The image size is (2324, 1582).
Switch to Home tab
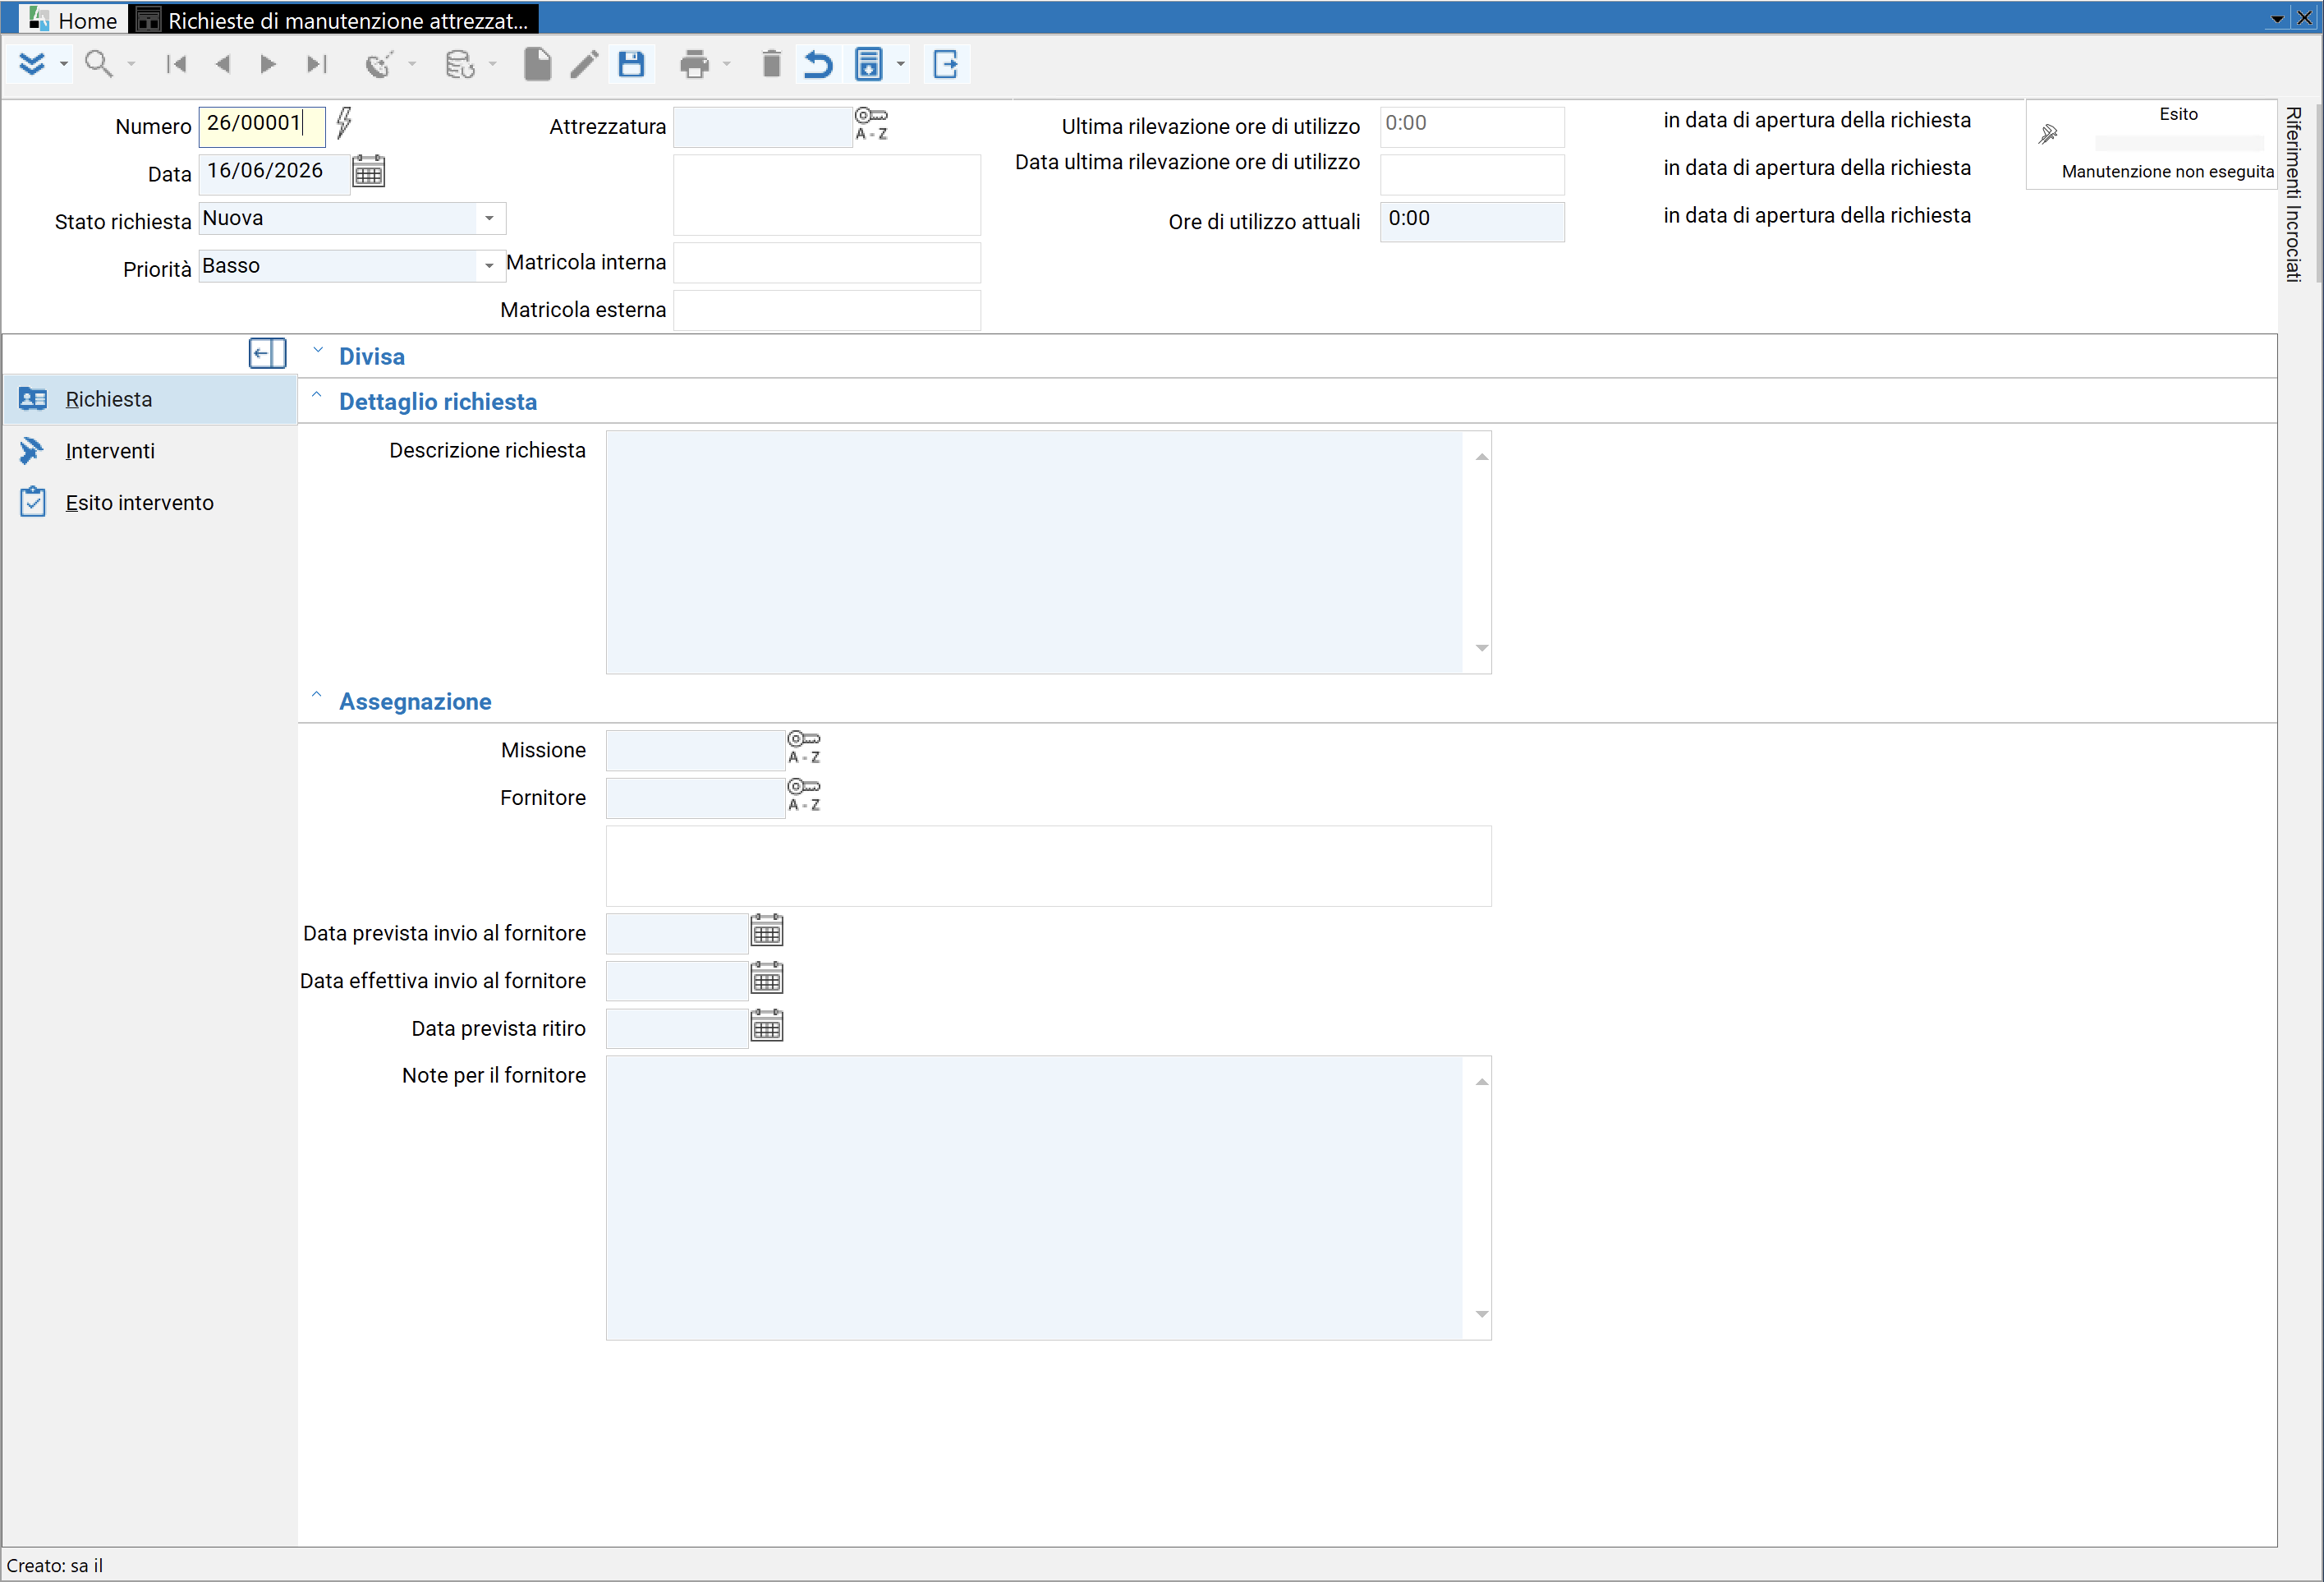pyautogui.click(x=74, y=20)
